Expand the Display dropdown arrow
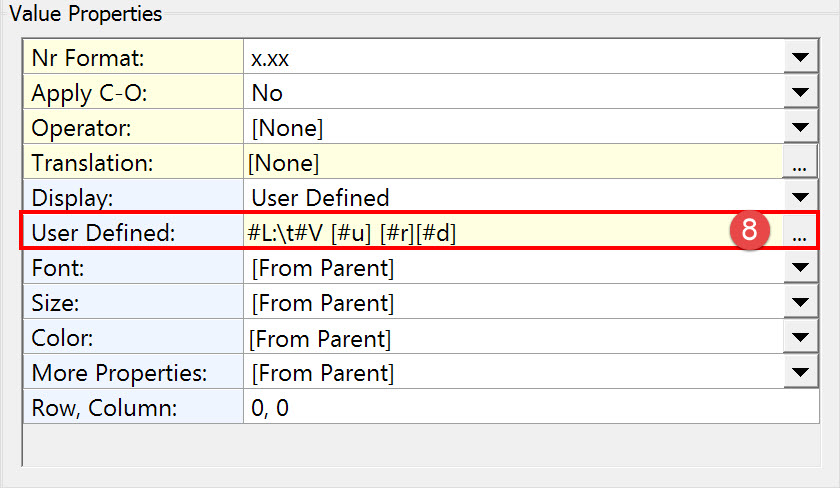The image size is (840, 488). [x=799, y=197]
